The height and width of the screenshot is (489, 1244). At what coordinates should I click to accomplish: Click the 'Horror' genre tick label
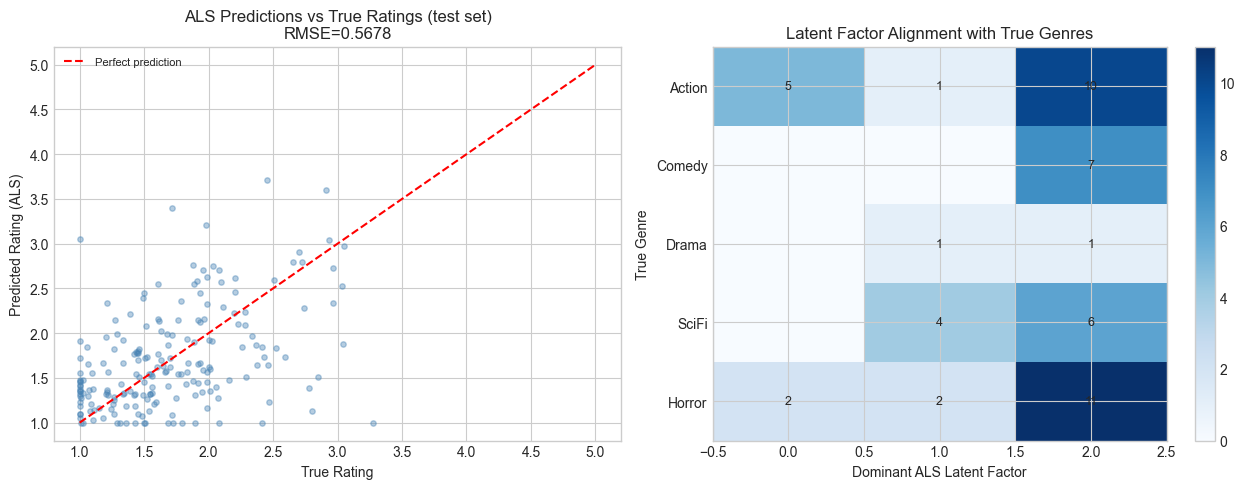pyautogui.click(x=686, y=402)
